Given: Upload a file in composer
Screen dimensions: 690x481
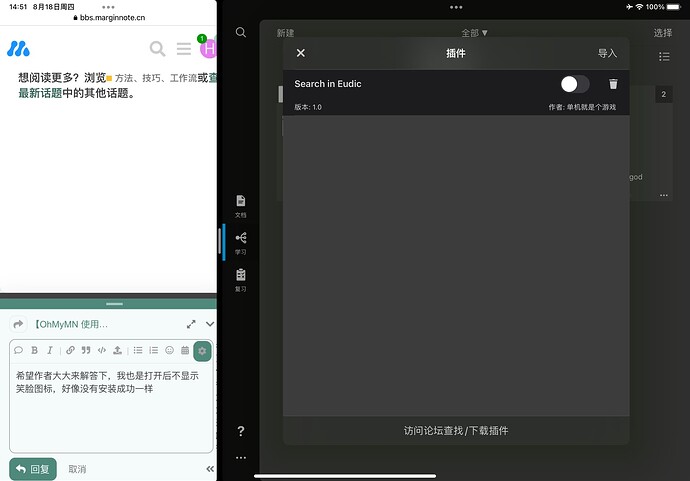Looking at the screenshot, I should [117, 350].
